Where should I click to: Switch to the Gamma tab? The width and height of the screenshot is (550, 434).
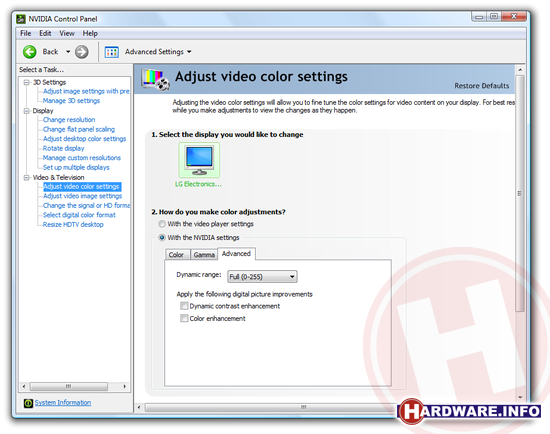point(204,255)
